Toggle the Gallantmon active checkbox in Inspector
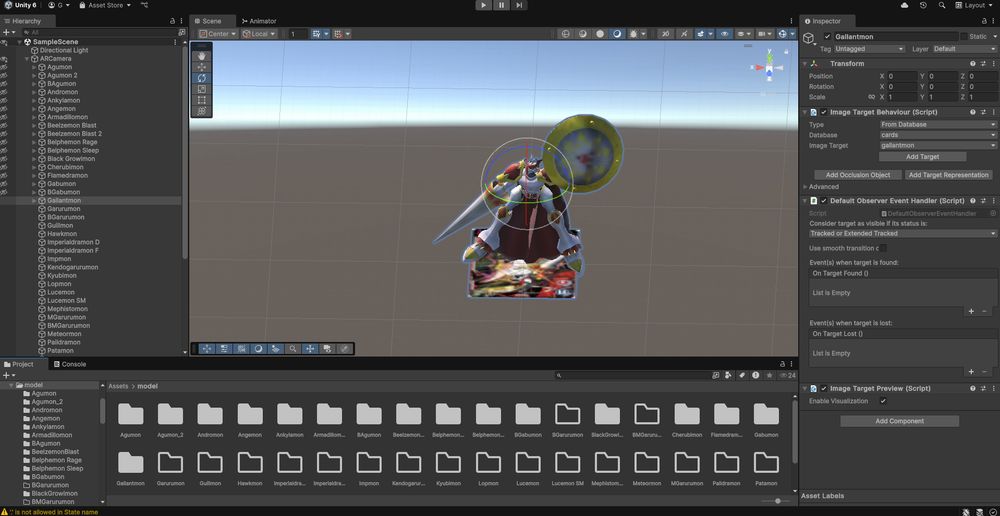1000x516 pixels. (x=826, y=37)
